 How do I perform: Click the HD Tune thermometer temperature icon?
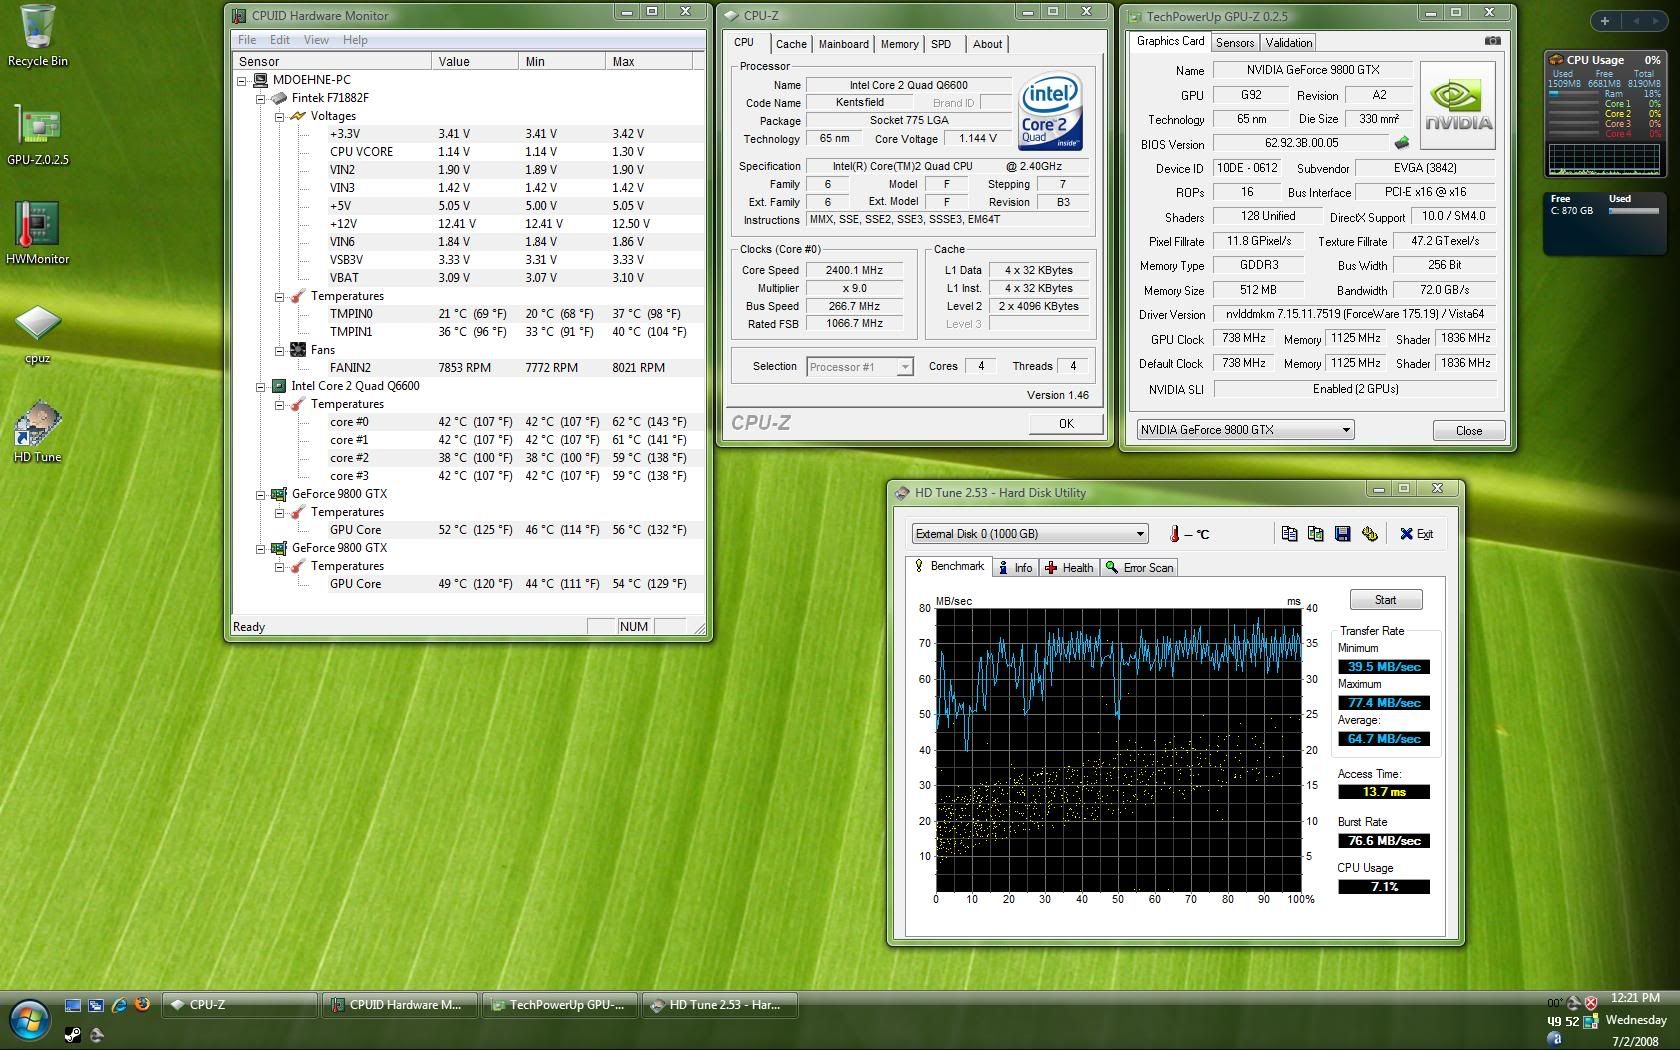1175,534
